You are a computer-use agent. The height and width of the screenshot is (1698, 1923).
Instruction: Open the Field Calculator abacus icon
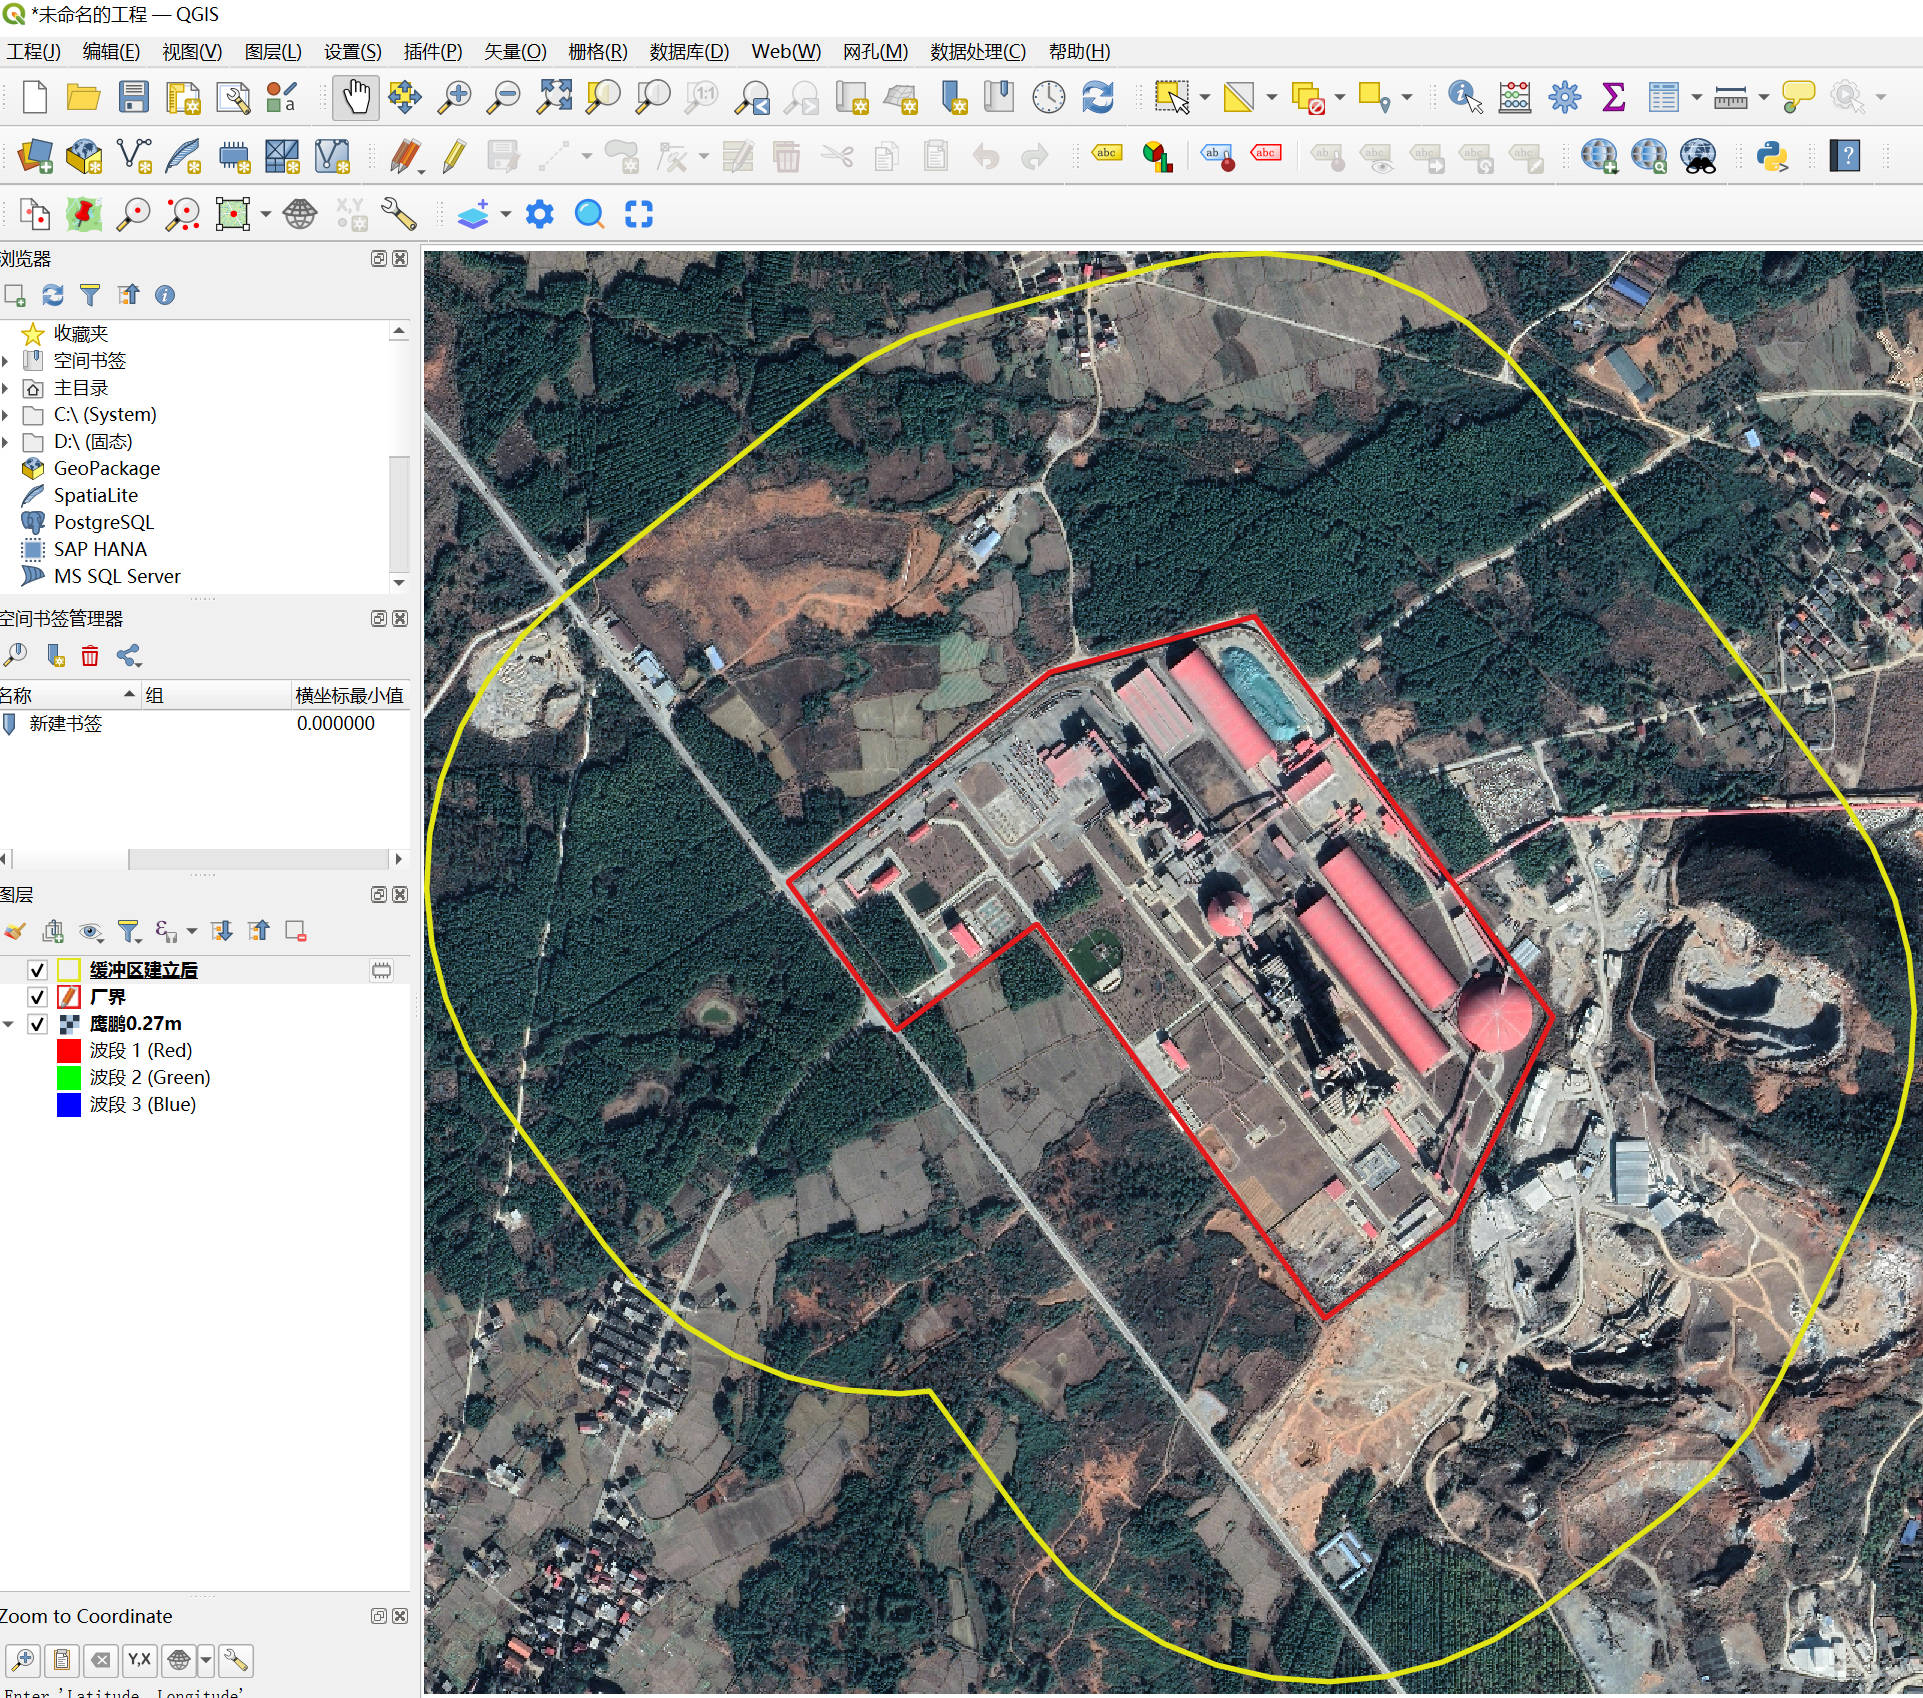(x=1515, y=97)
